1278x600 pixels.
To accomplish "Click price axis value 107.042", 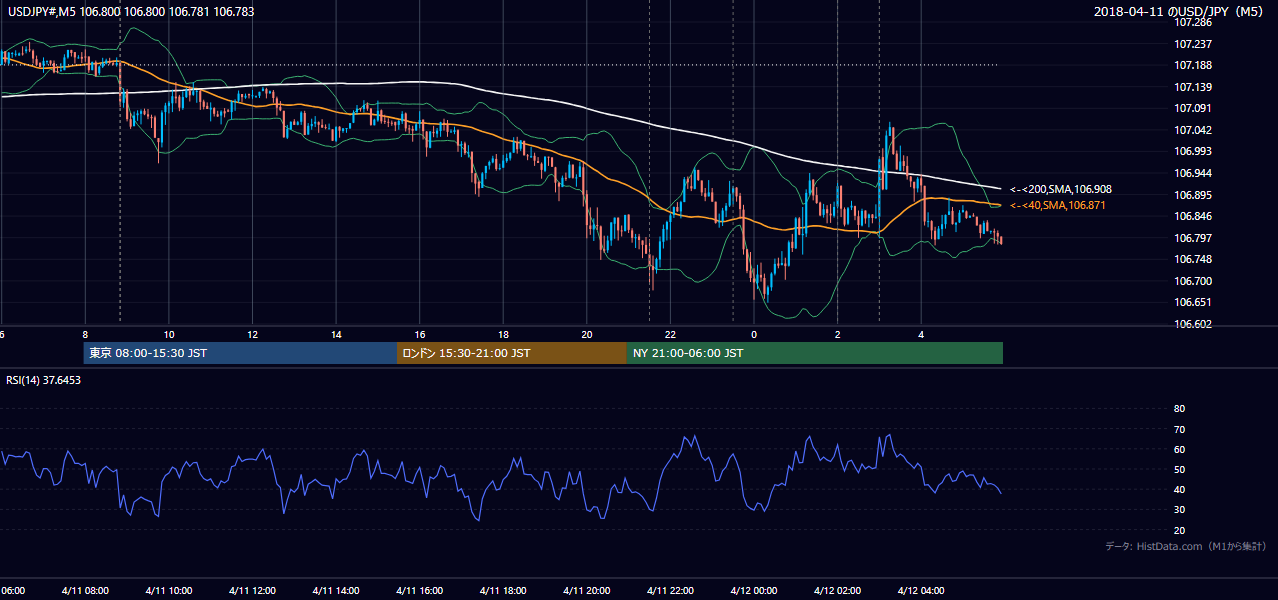I will coord(1192,130).
